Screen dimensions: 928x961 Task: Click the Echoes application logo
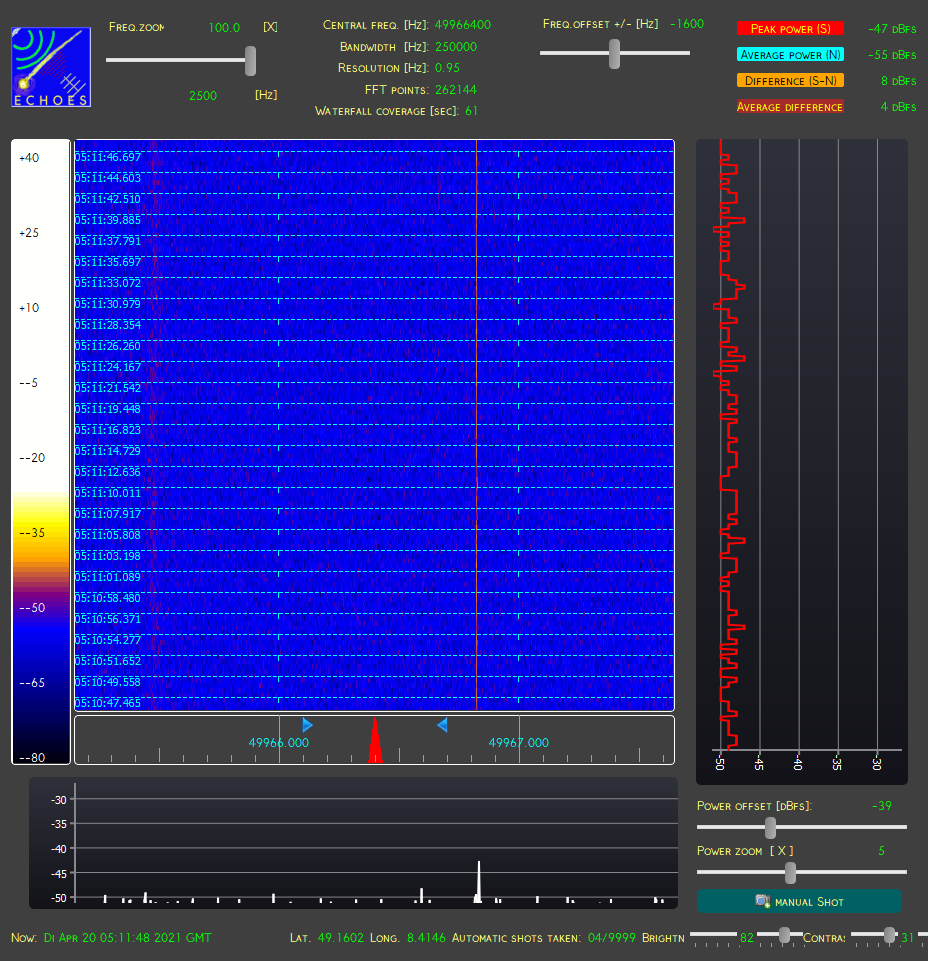(51, 67)
